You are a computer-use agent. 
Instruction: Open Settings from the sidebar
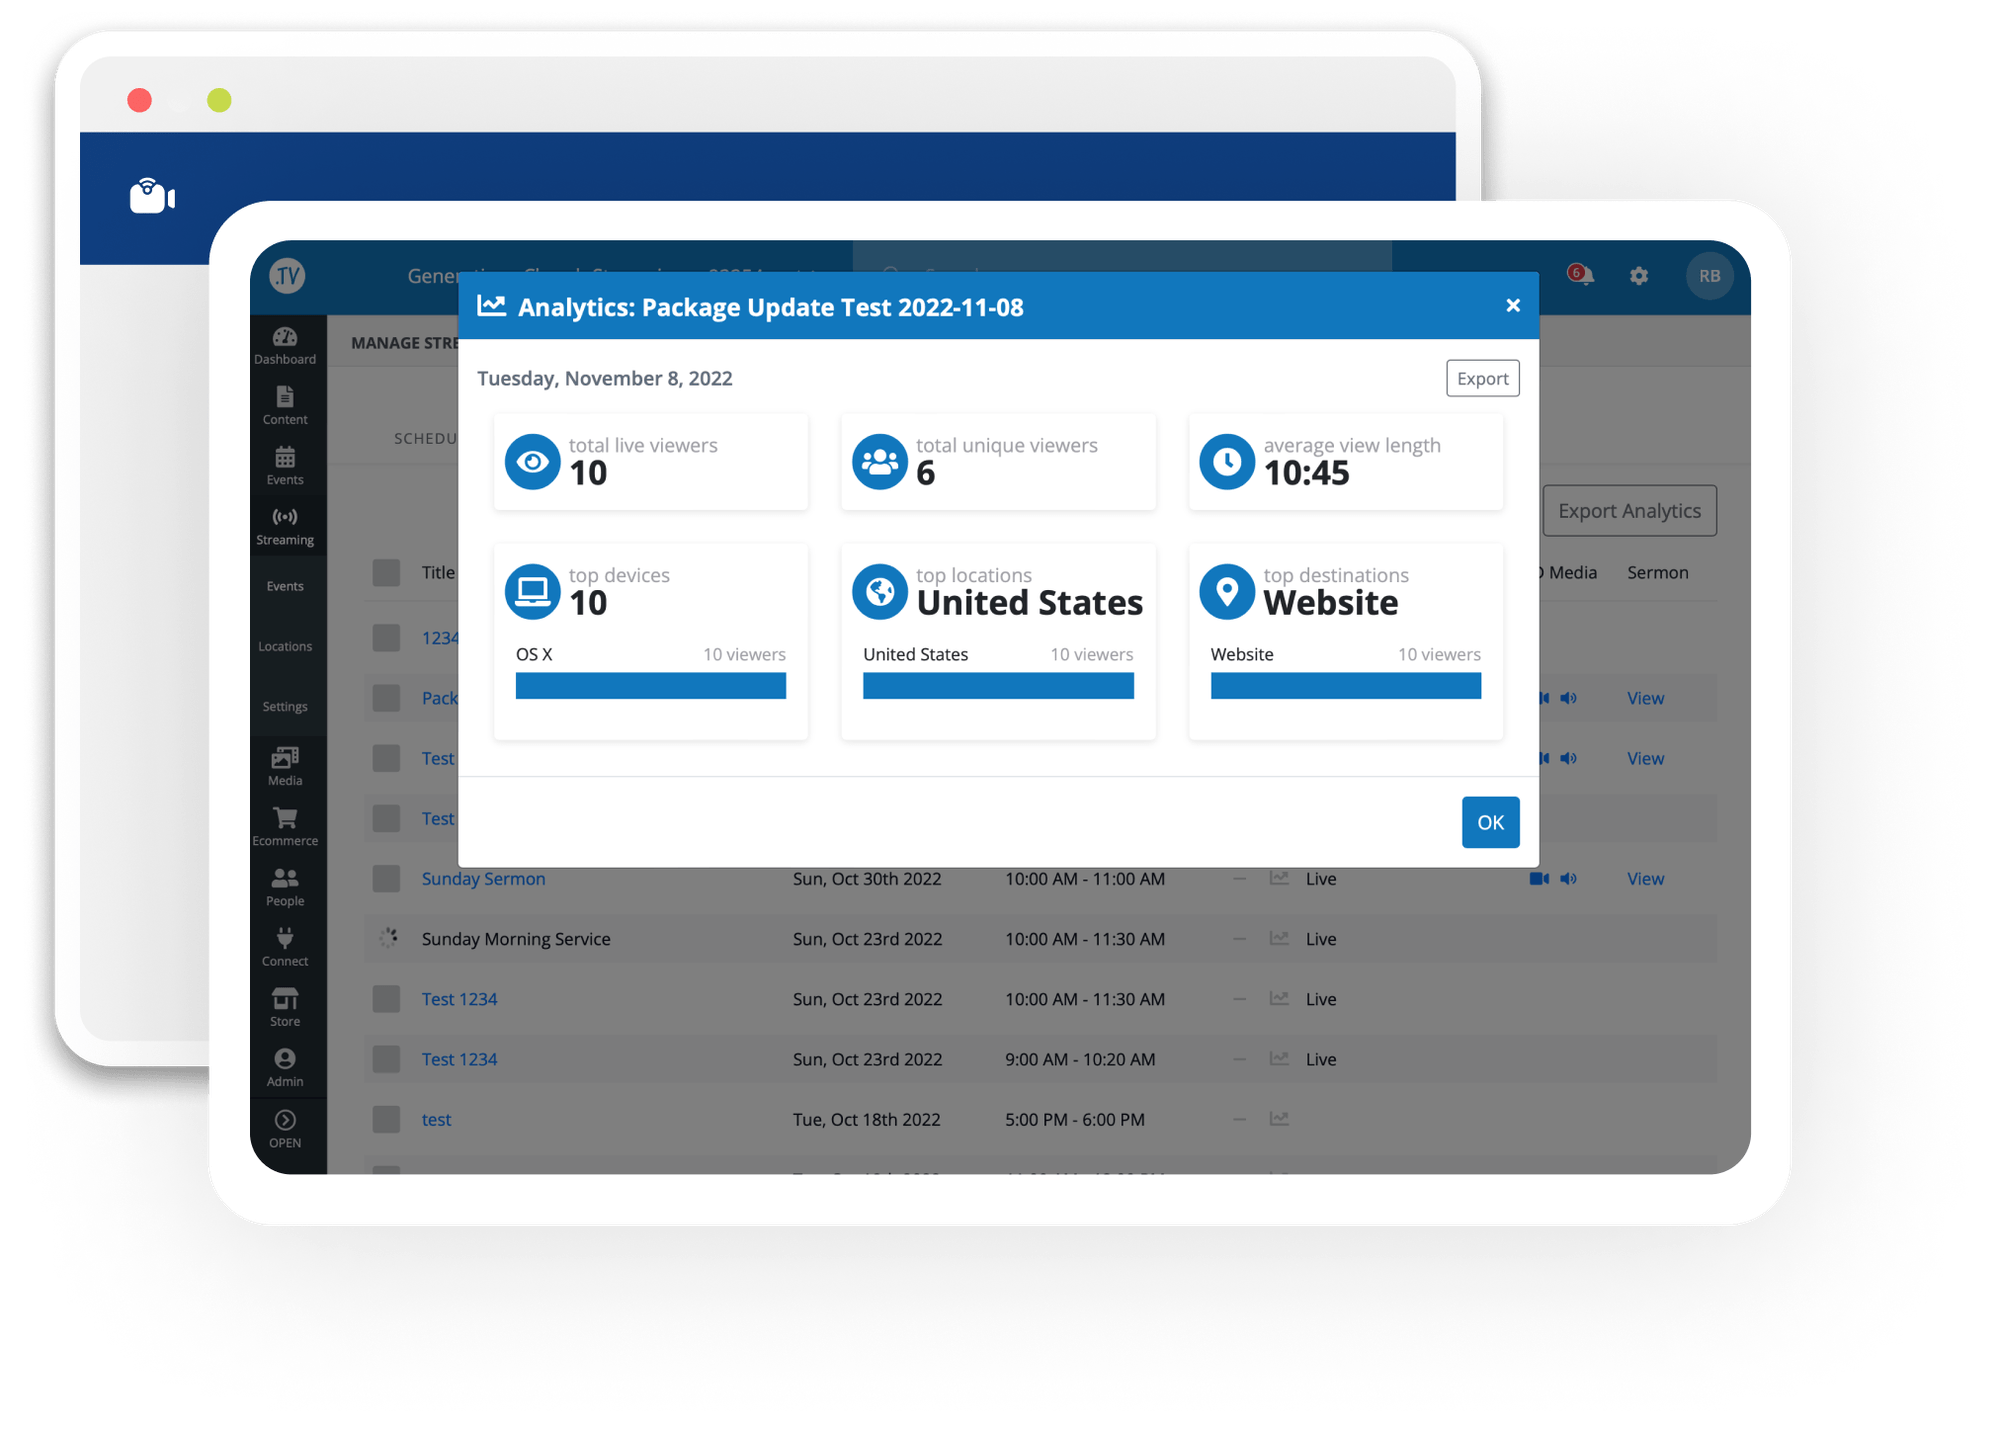tap(286, 706)
